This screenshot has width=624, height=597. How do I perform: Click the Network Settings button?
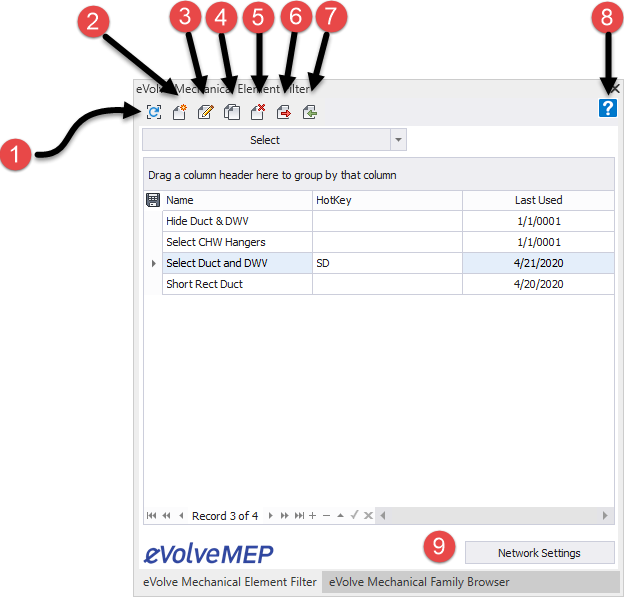point(540,553)
